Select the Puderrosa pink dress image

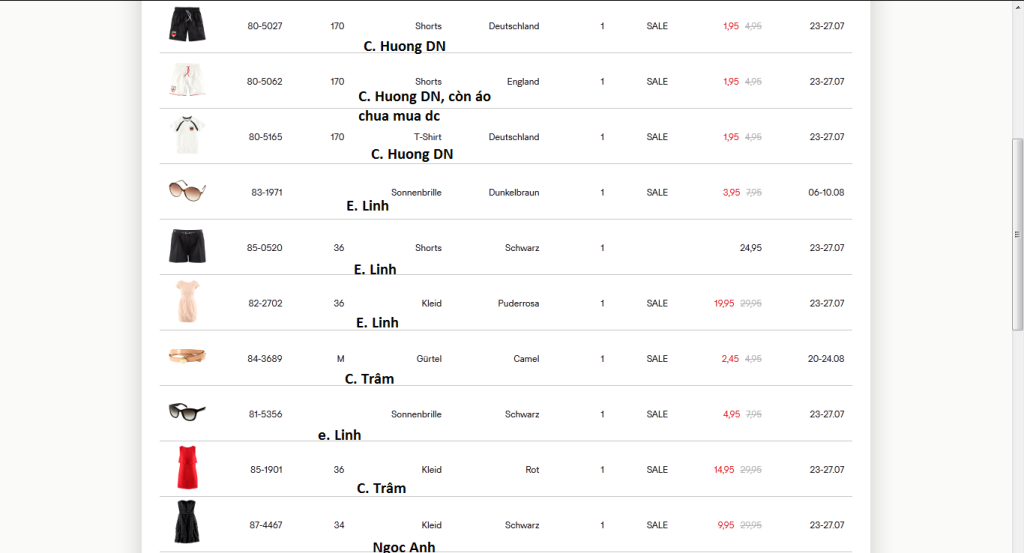click(x=187, y=302)
